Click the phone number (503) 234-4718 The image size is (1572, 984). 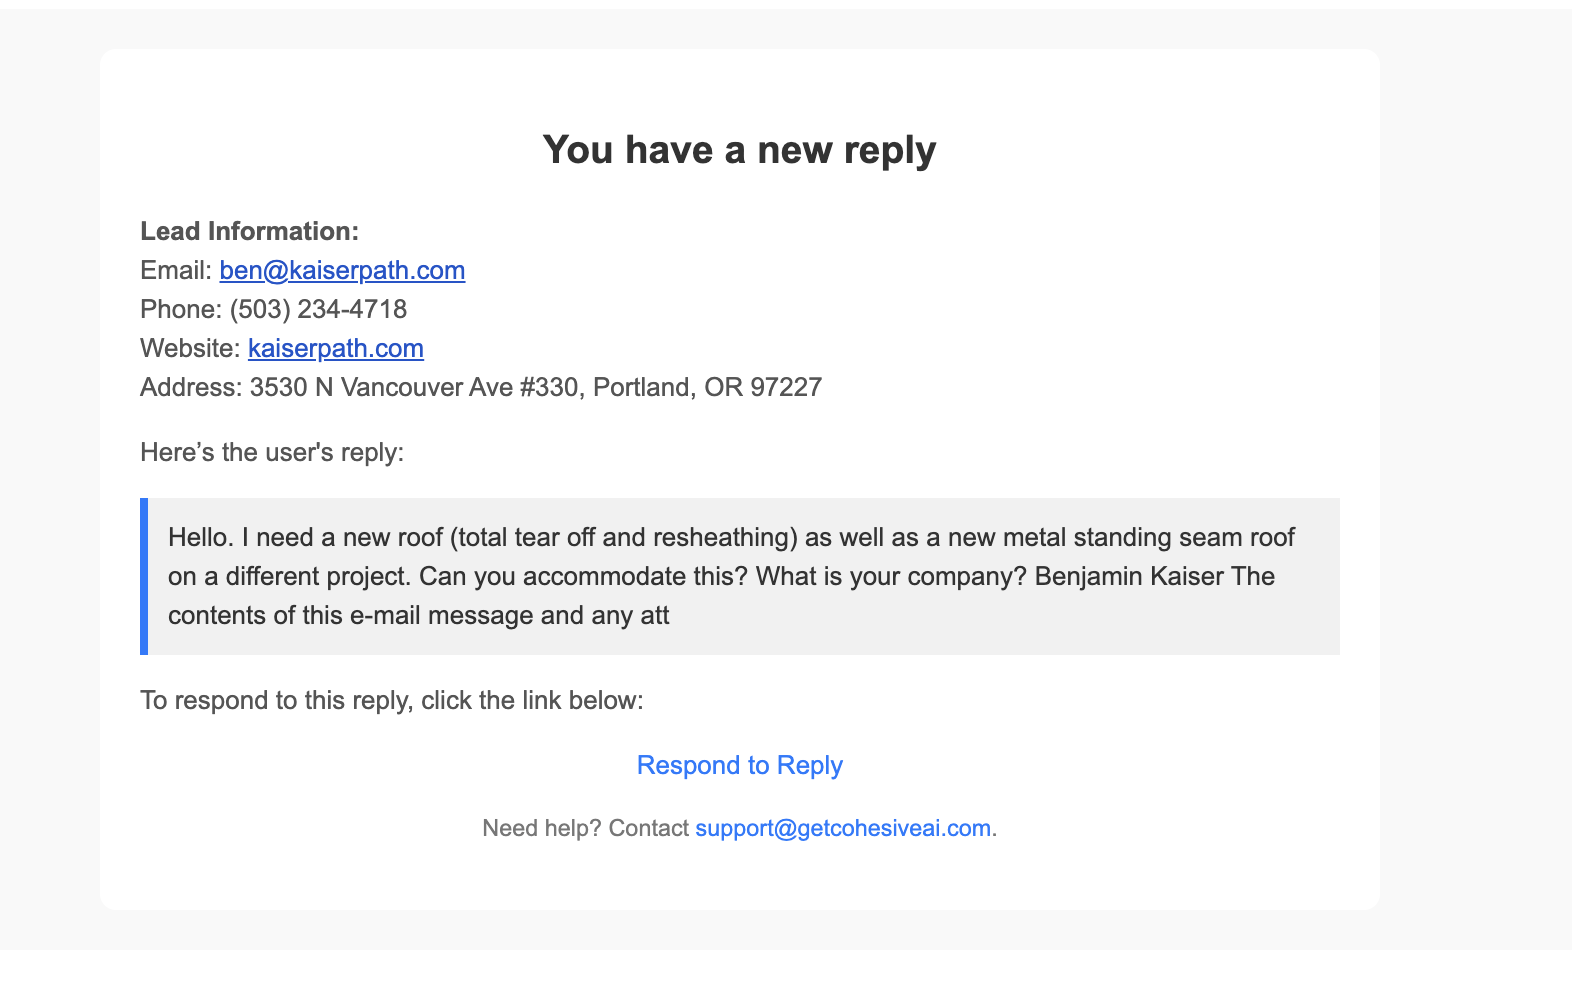click(318, 309)
